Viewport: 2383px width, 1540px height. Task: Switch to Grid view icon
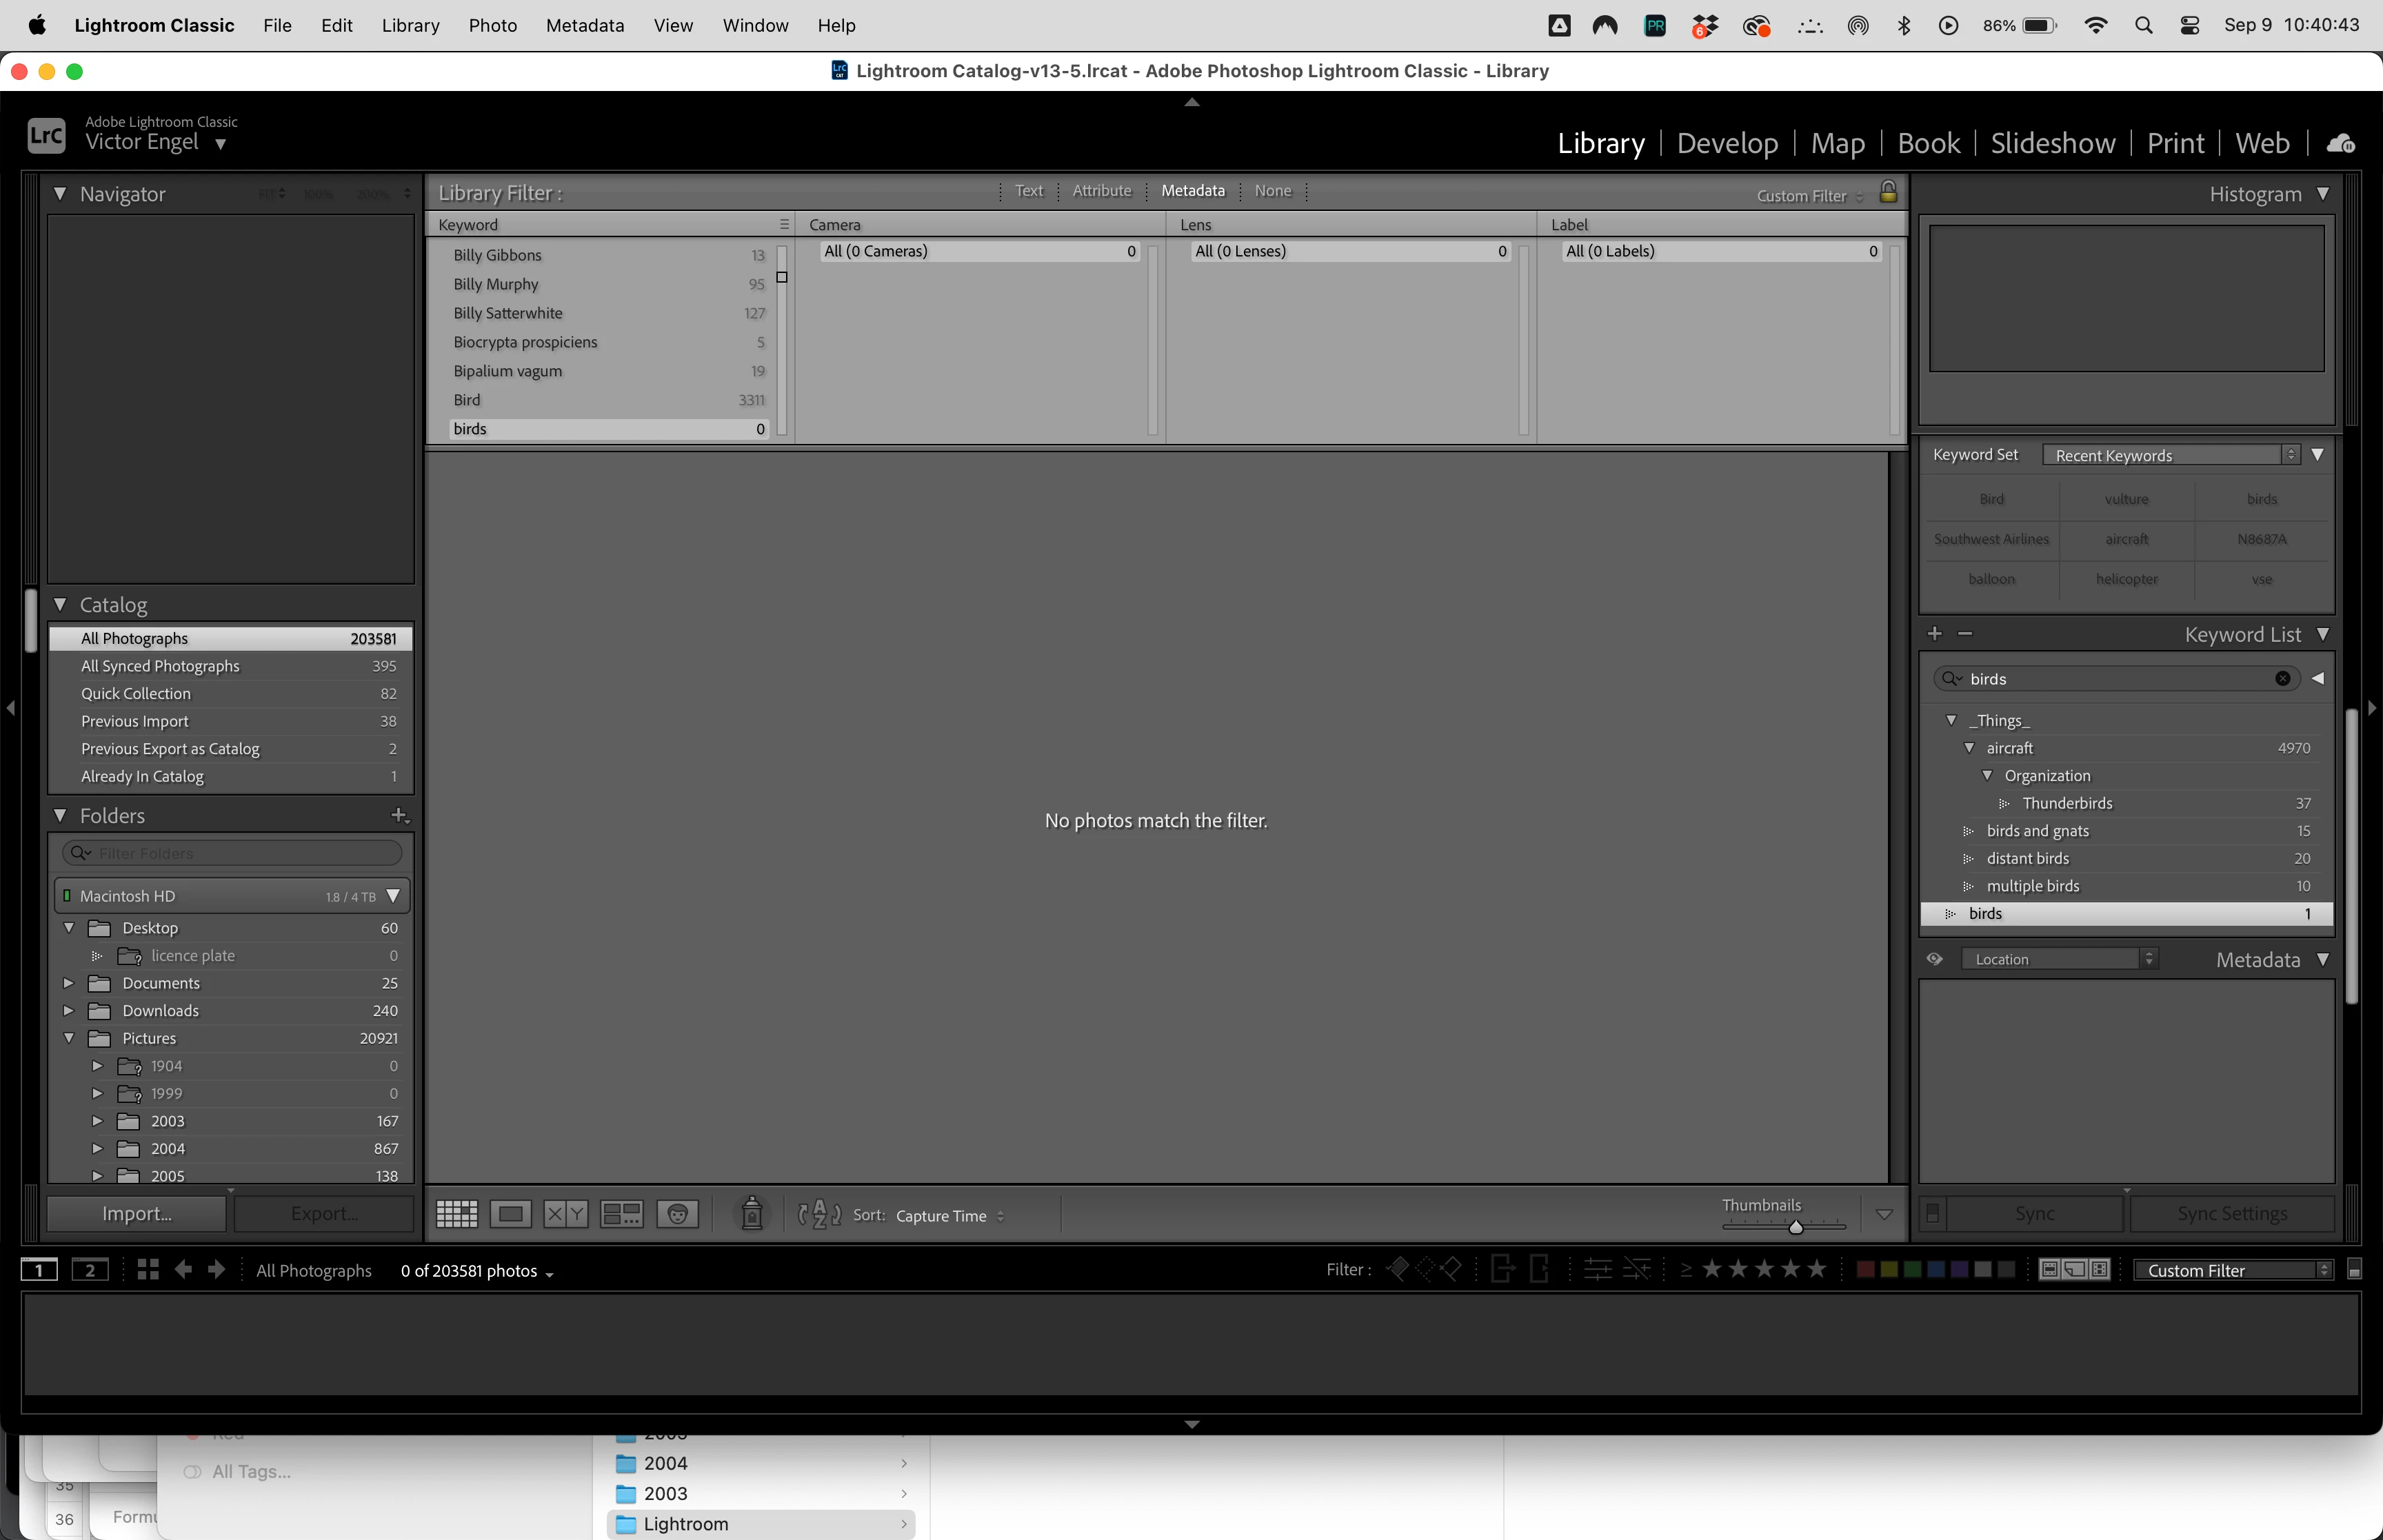tap(457, 1214)
